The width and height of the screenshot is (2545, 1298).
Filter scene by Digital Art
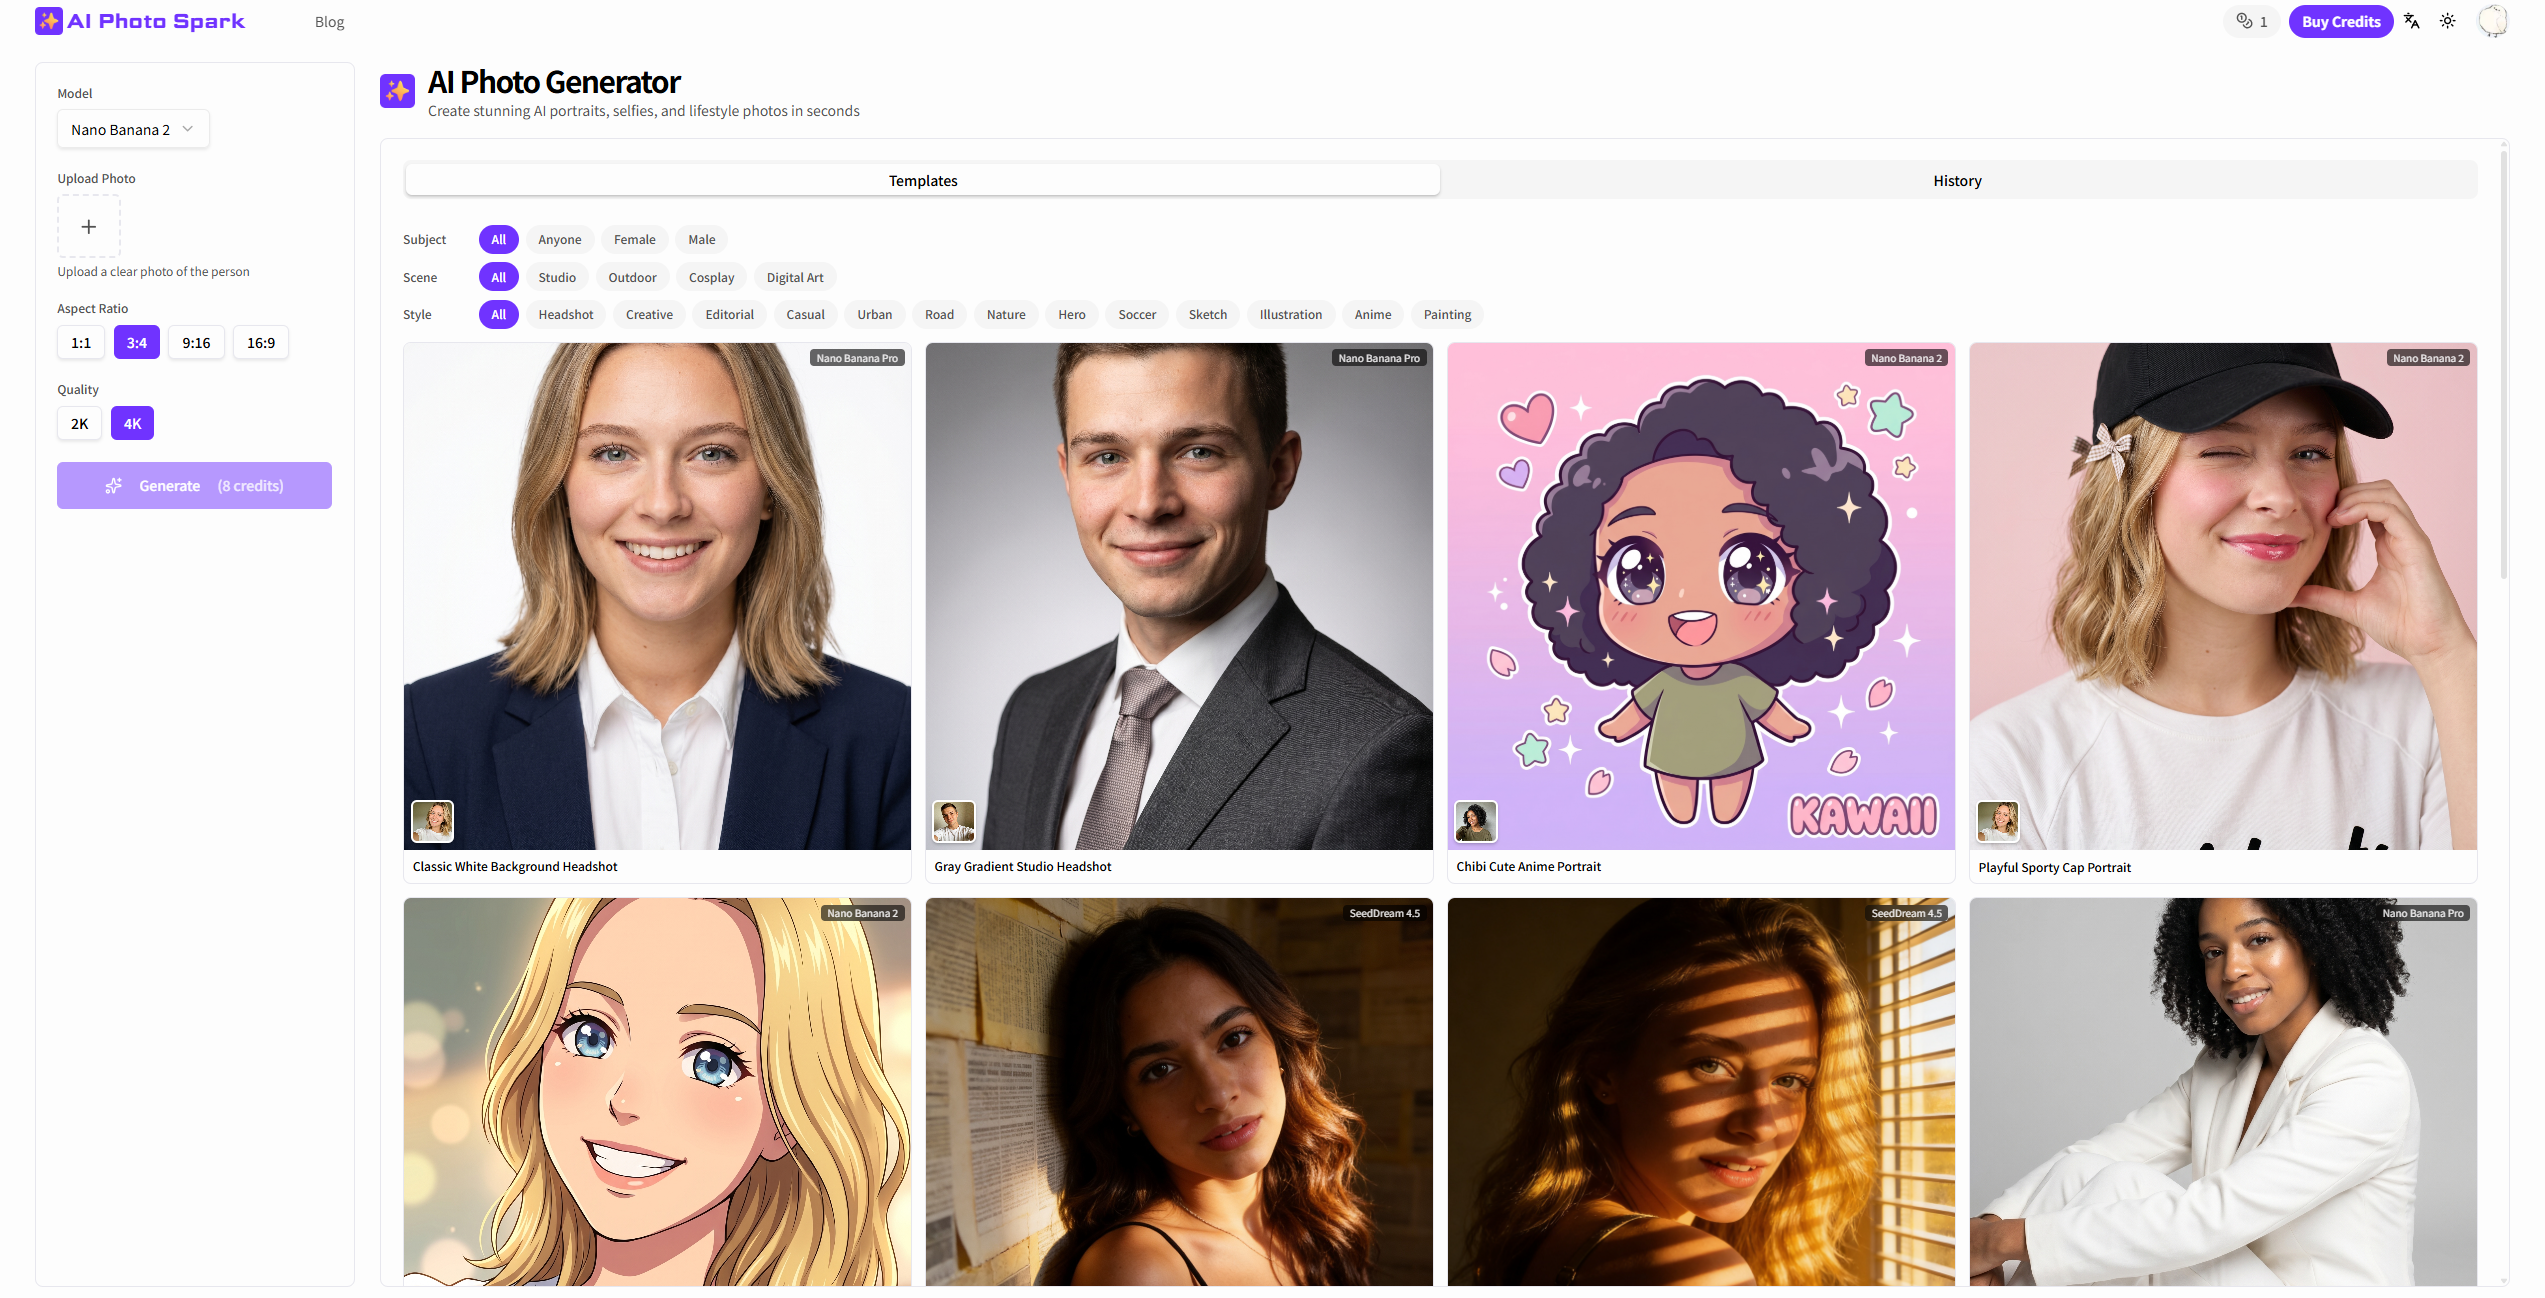point(796,278)
